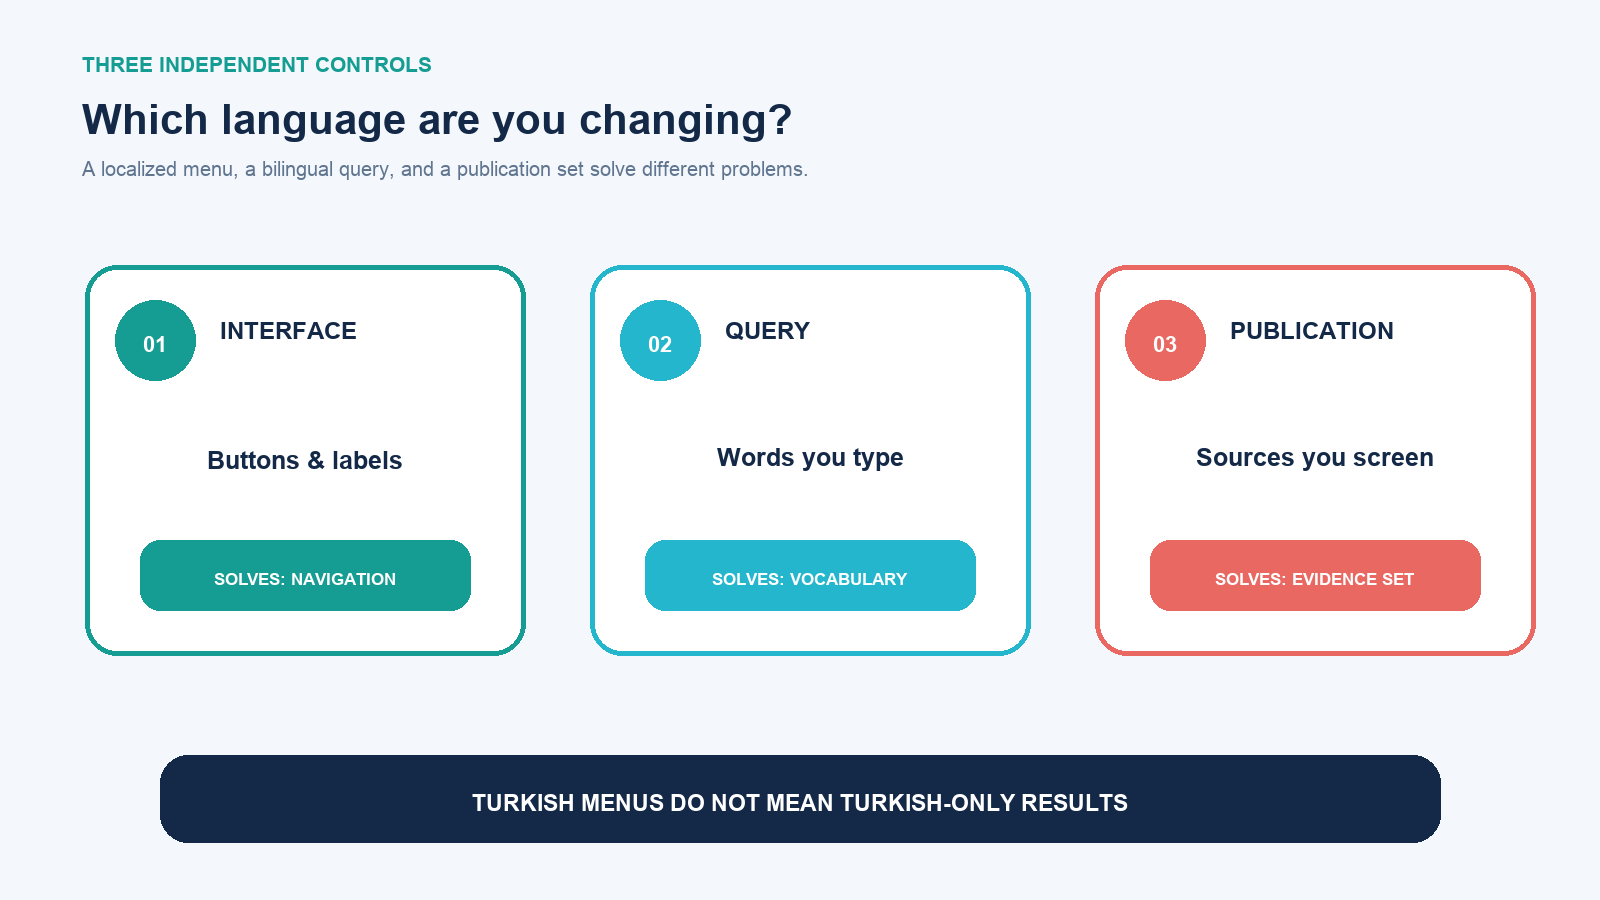Select the blue-bordered Query card

pos(810,460)
